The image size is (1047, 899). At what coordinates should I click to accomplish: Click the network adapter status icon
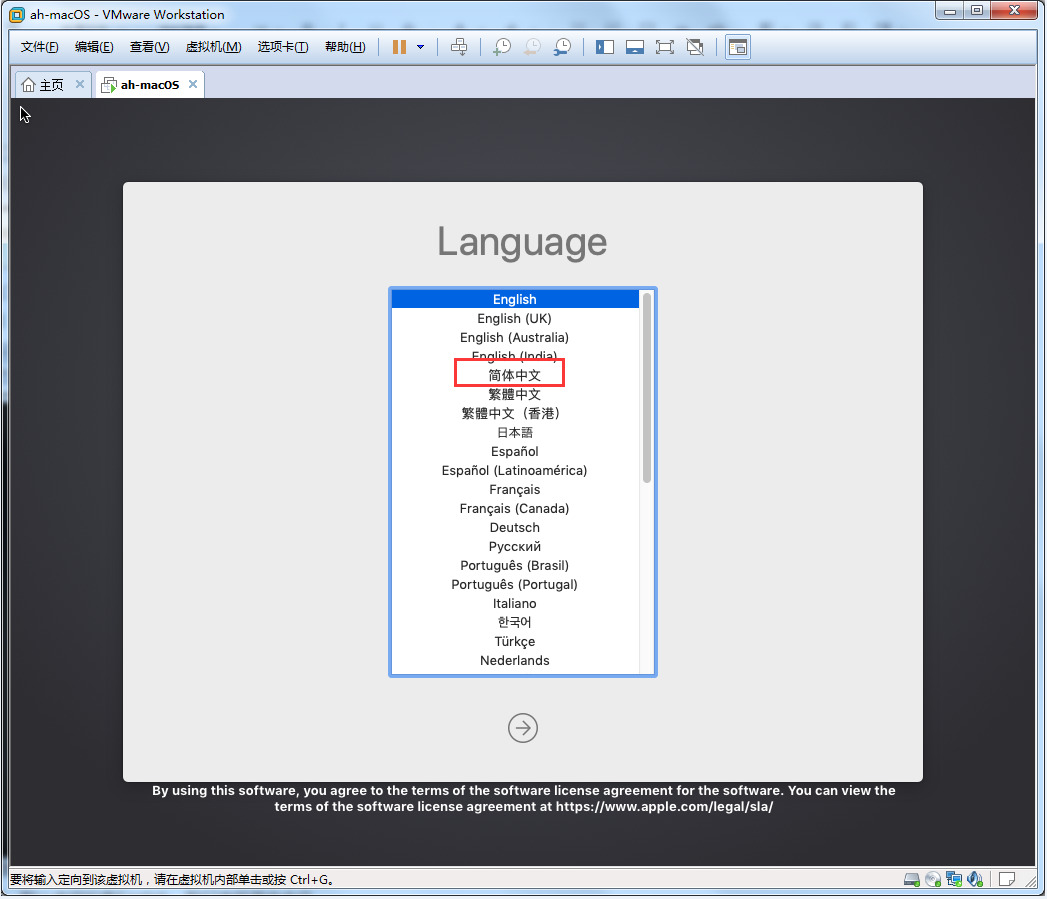(x=954, y=879)
